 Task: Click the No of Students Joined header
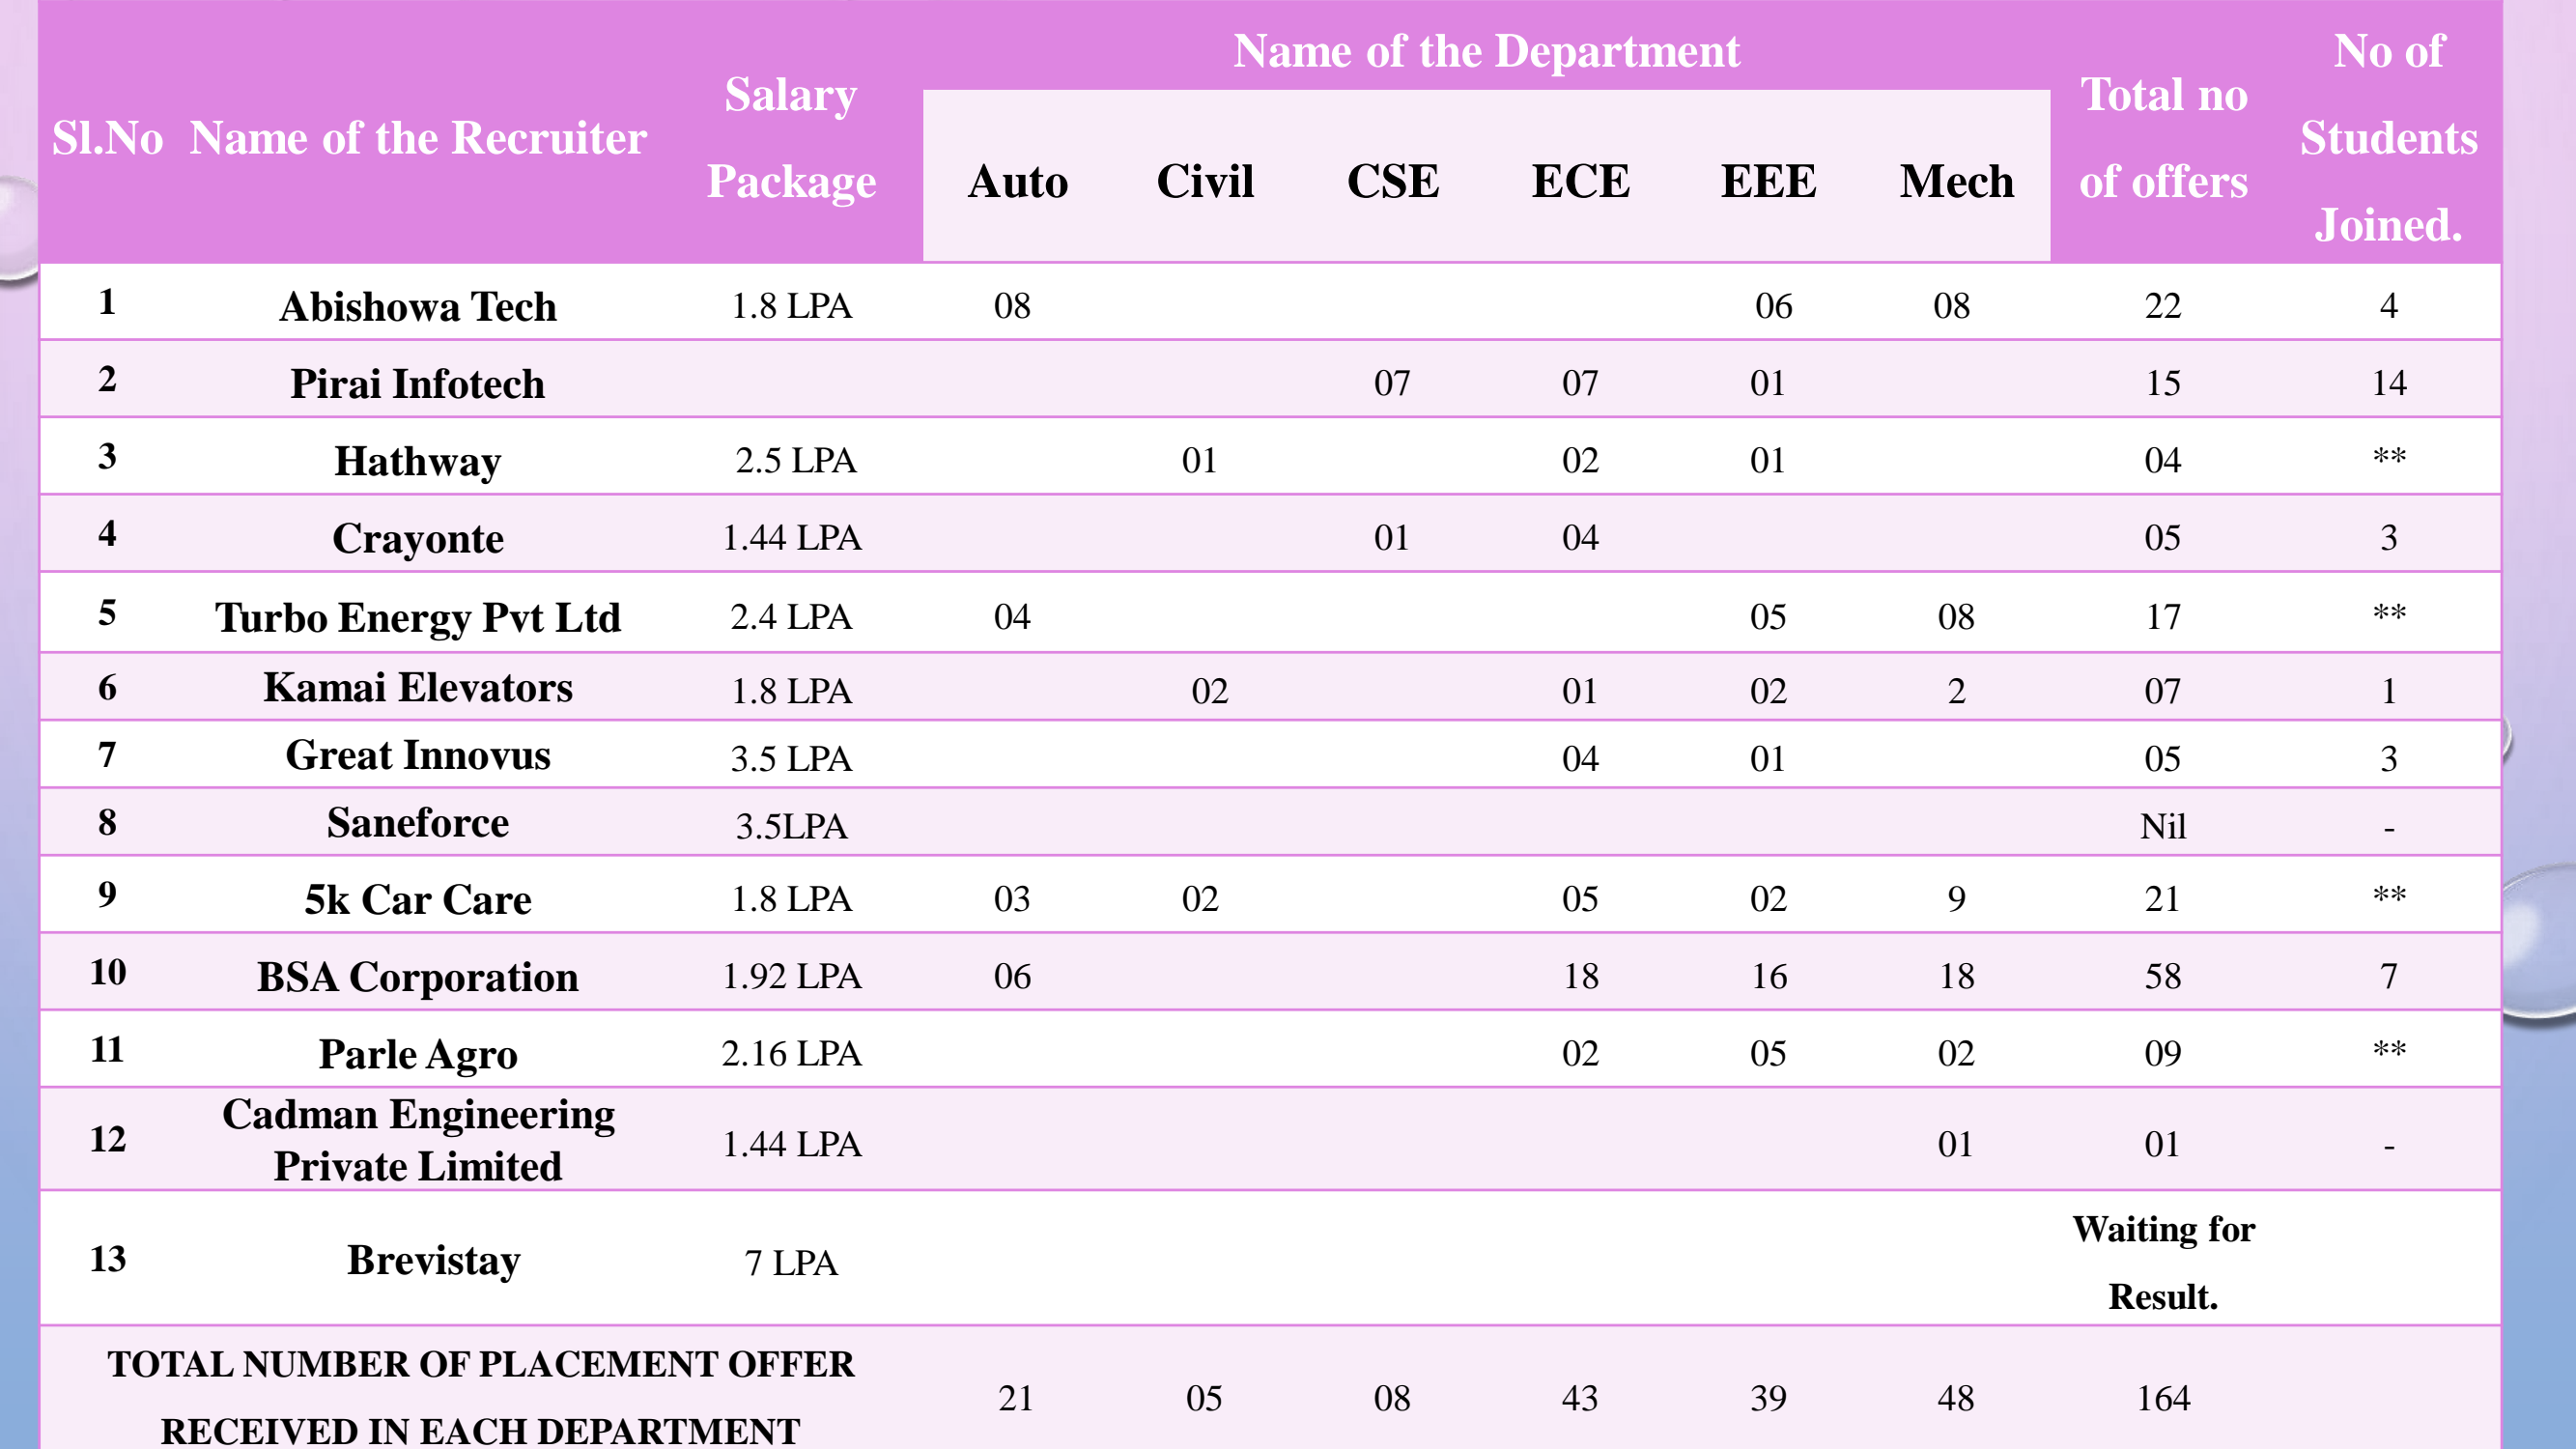(x=2388, y=138)
